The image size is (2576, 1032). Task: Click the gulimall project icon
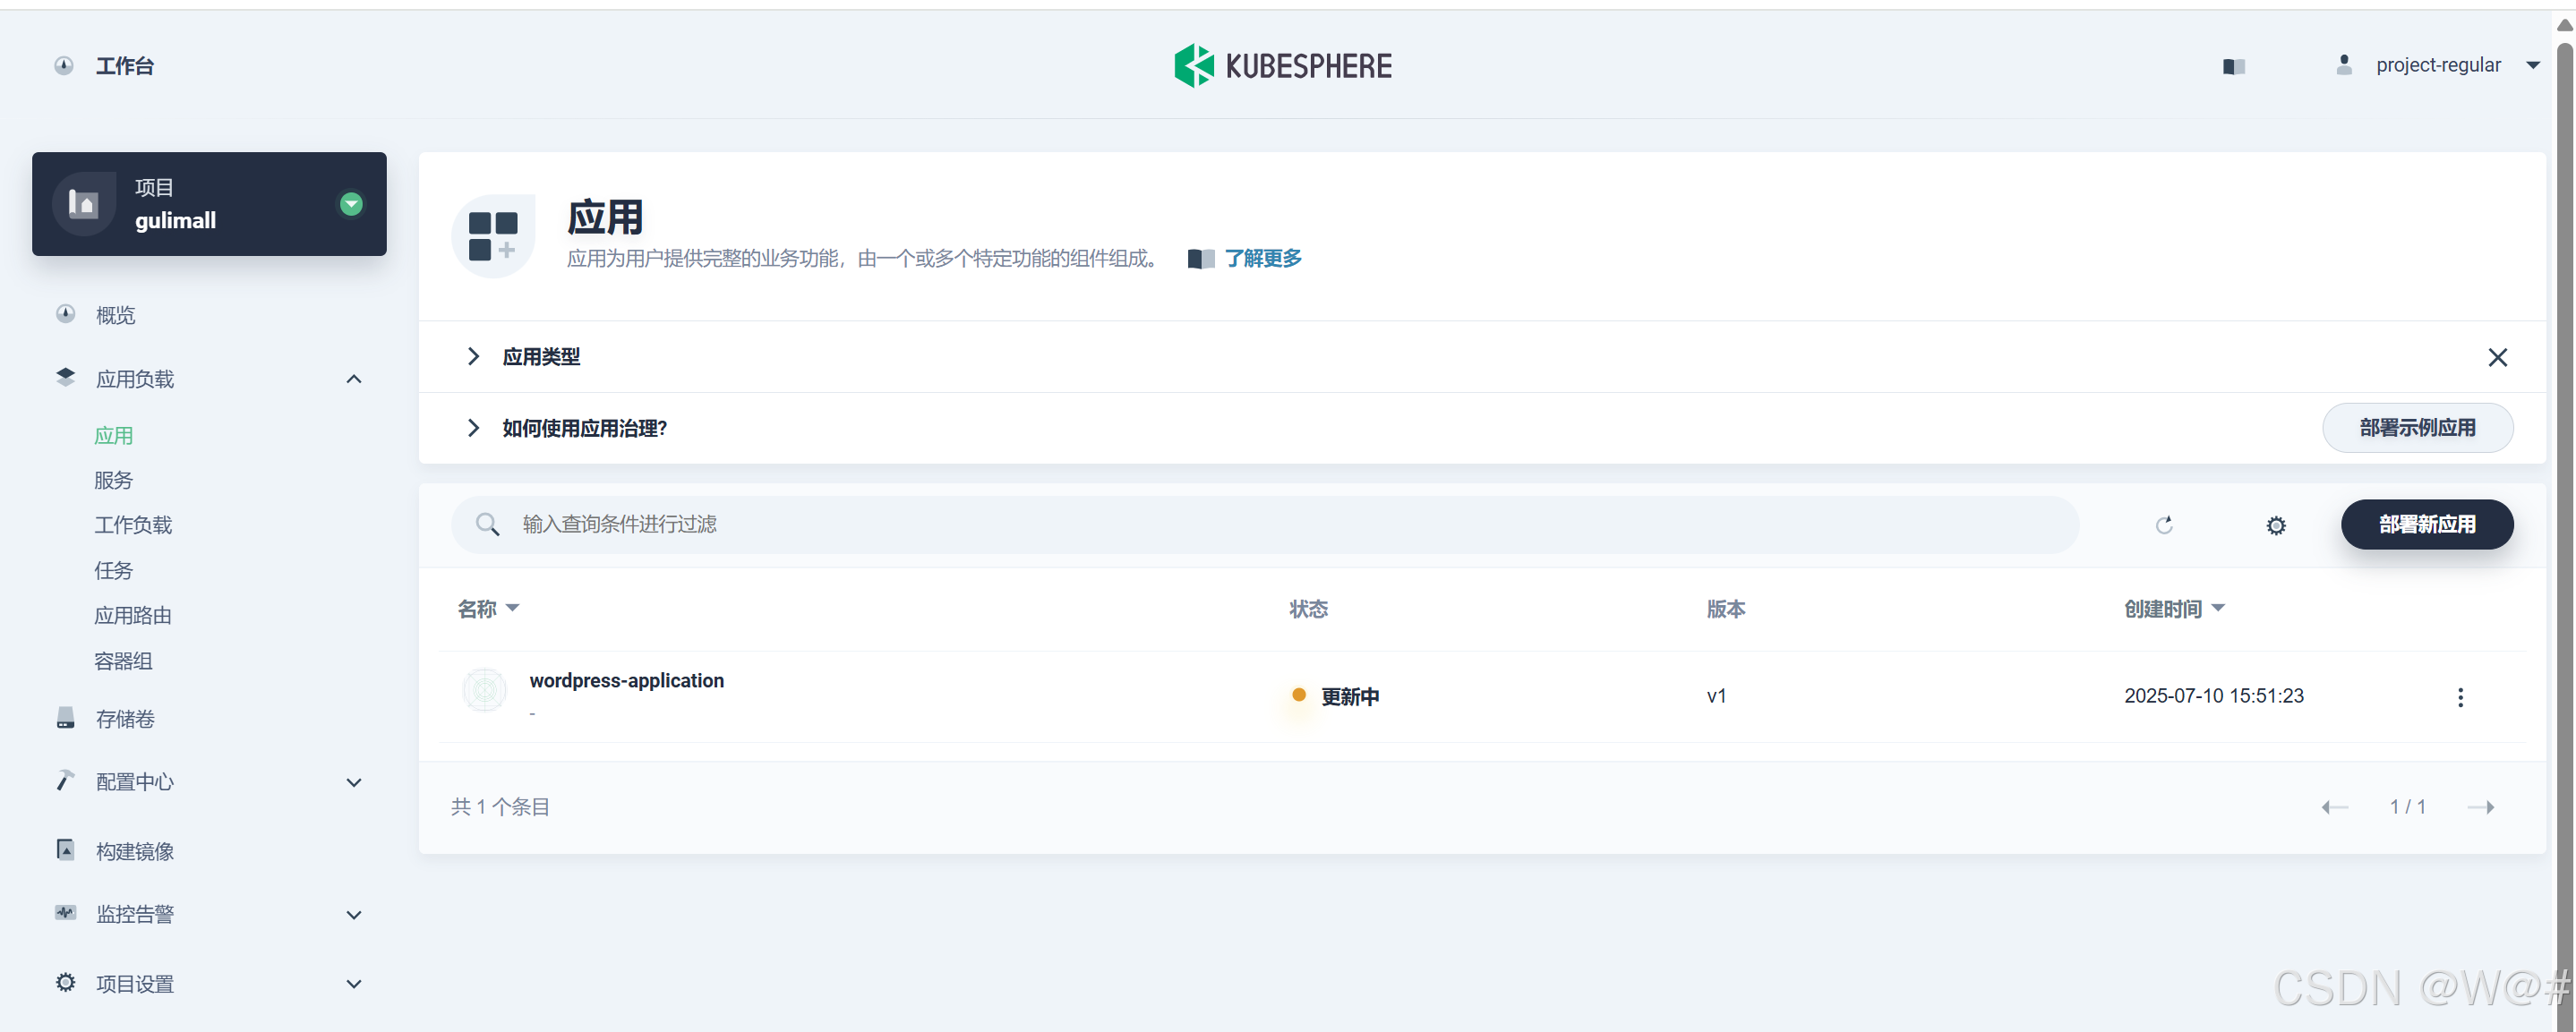84,204
